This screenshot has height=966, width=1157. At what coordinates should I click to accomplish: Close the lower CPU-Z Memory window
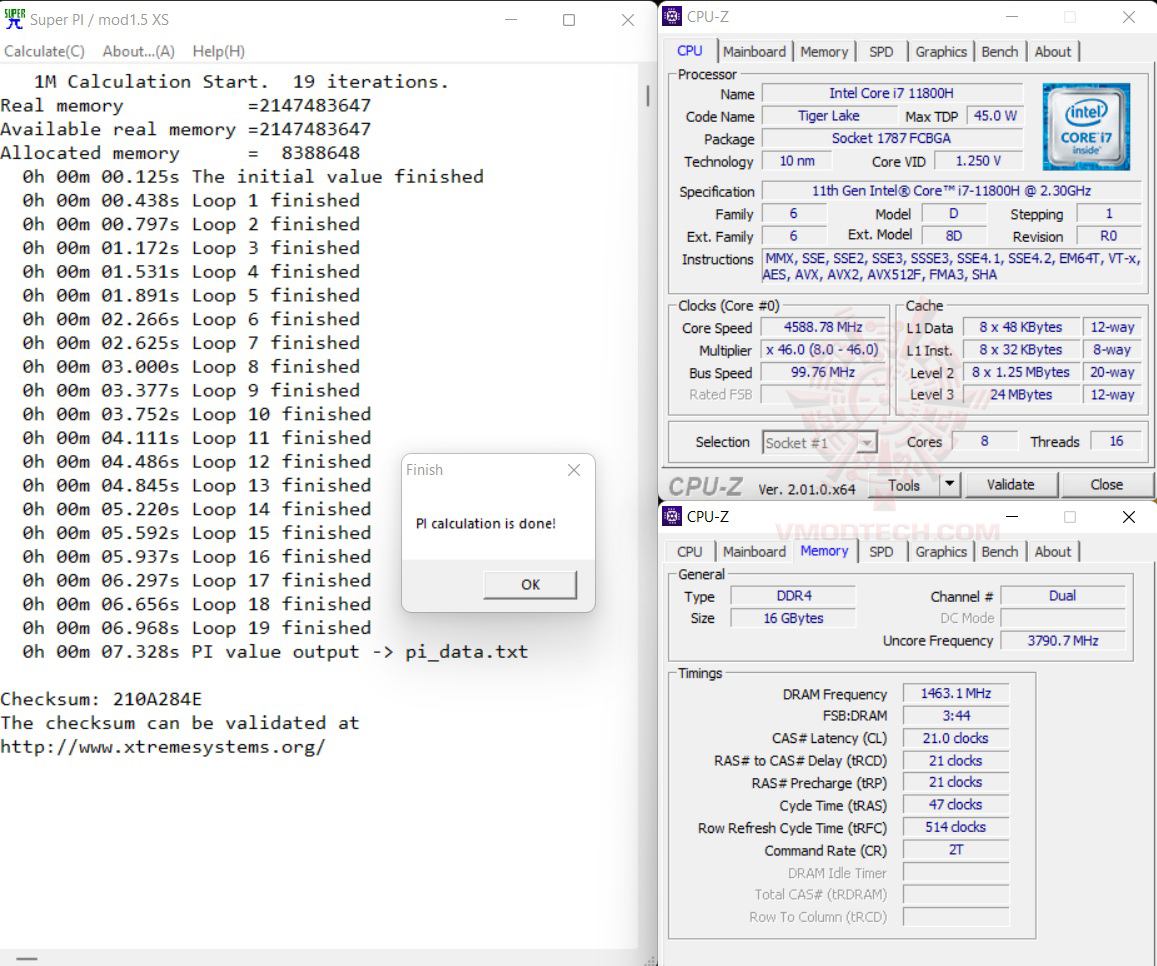coord(1128,517)
